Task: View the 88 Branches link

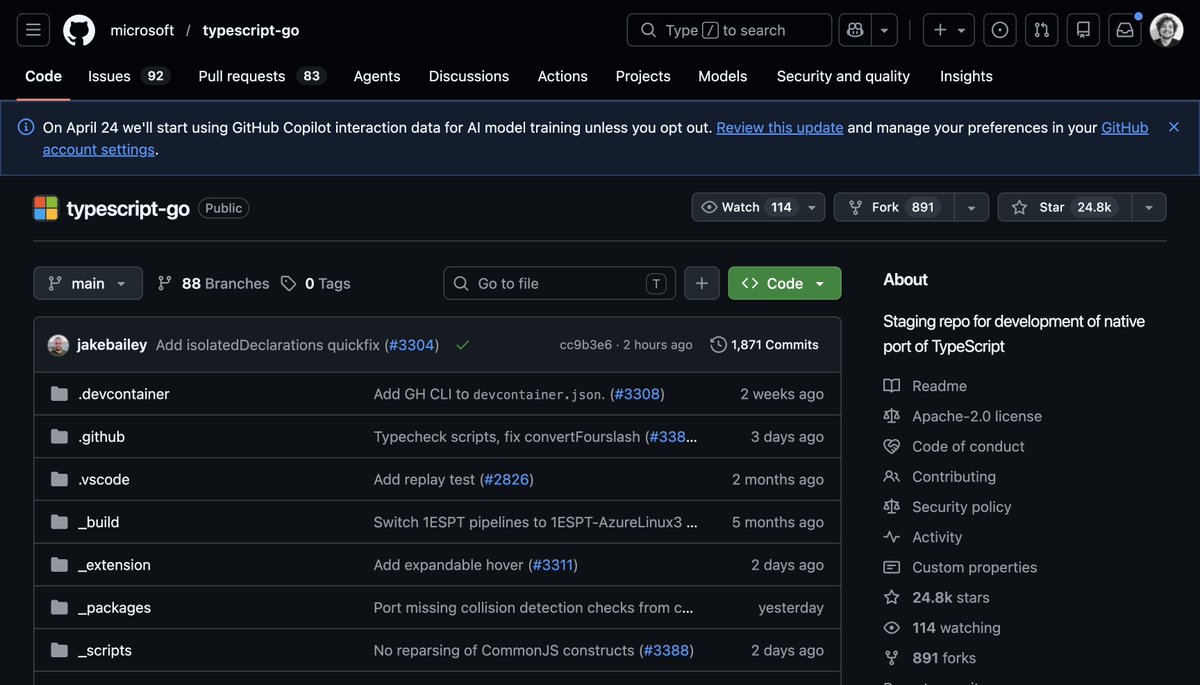Action: pyautogui.click(x=213, y=283)
